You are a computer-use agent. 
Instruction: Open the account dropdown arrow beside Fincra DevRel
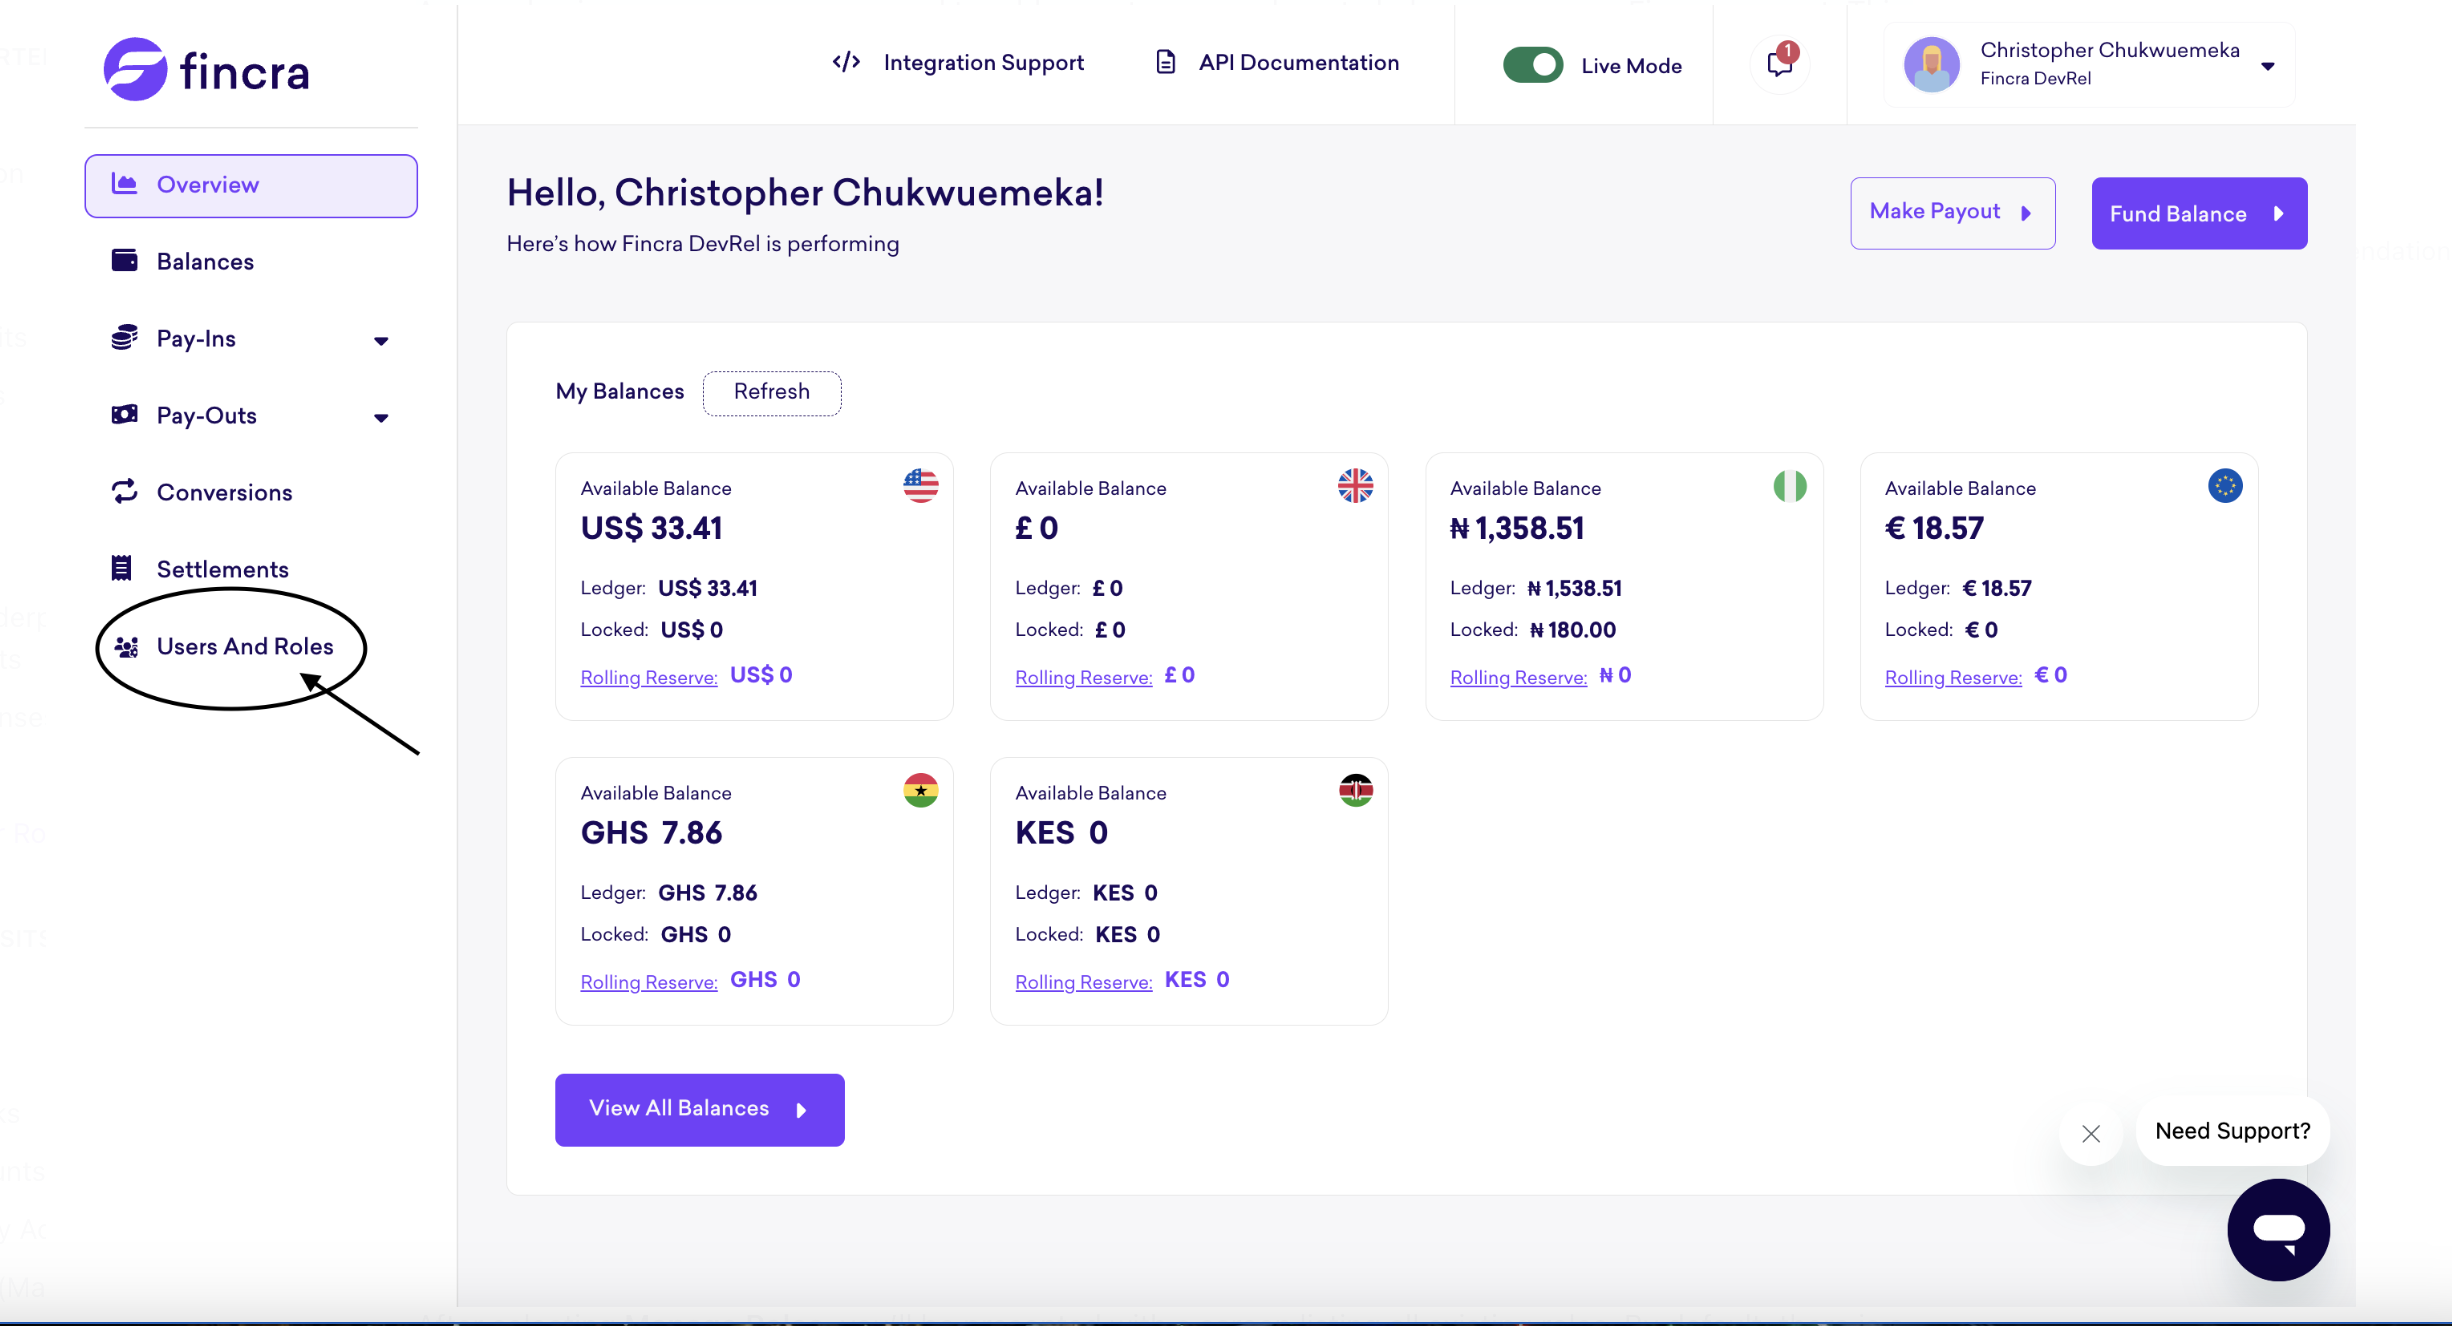(x=2267, y=67)
